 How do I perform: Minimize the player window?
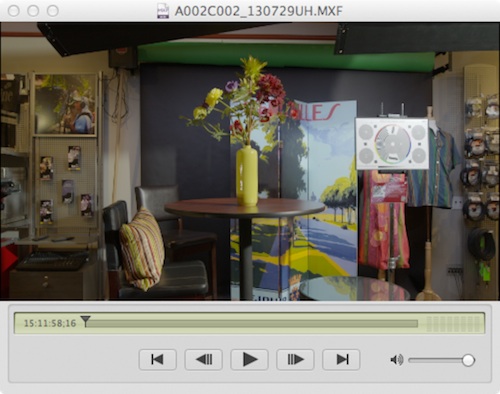33,11
